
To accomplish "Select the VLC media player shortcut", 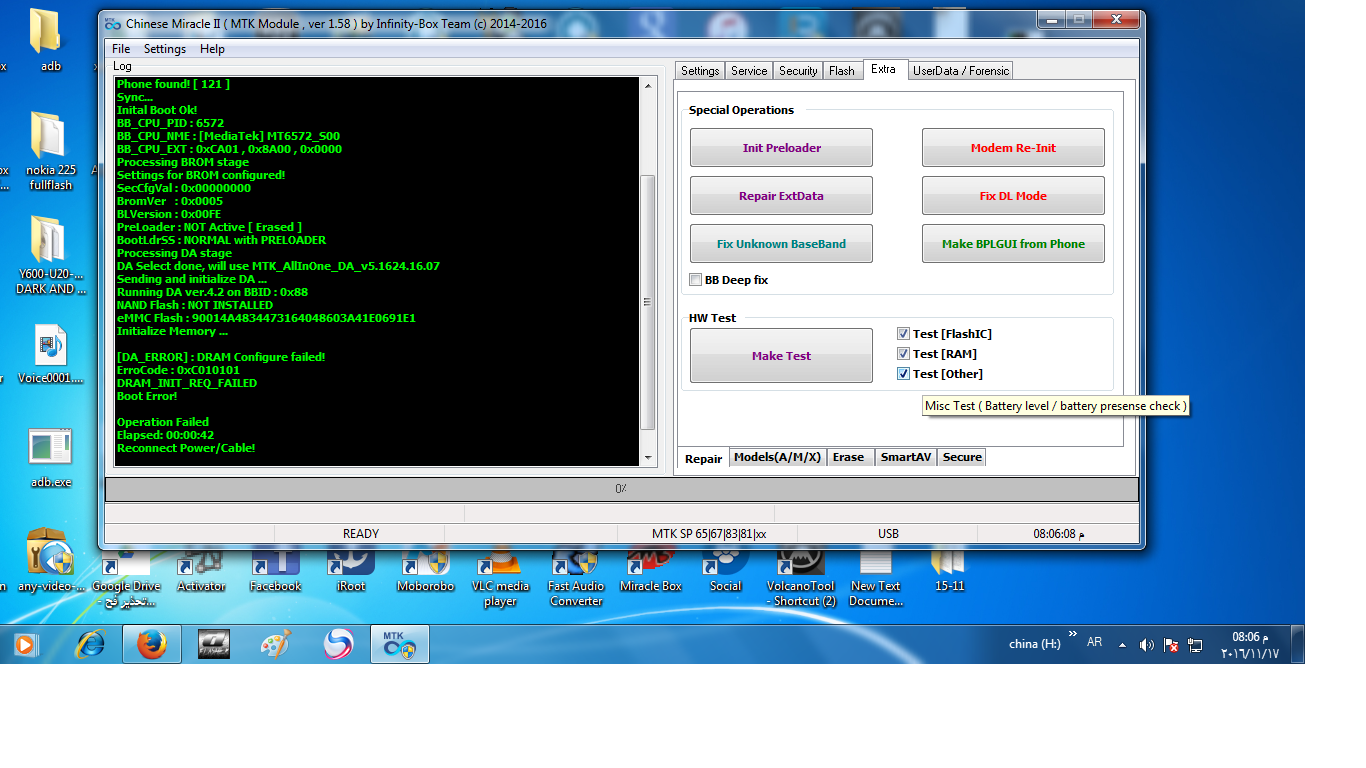I will pos(500,578).
